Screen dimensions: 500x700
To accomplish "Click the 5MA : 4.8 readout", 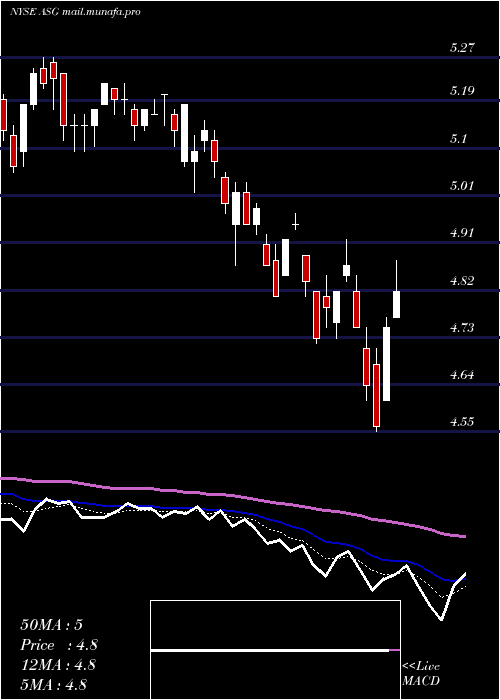I will click(53, 684).
